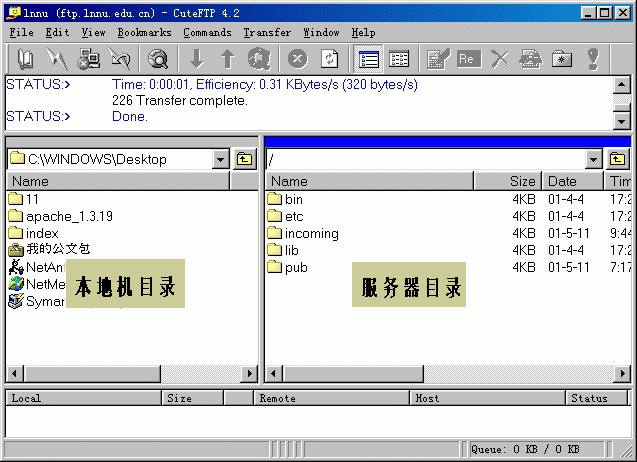637x462 pixels.
Task: Click local pane left scroll arrow
Action: pyautogui.click(x=15, y=374)
